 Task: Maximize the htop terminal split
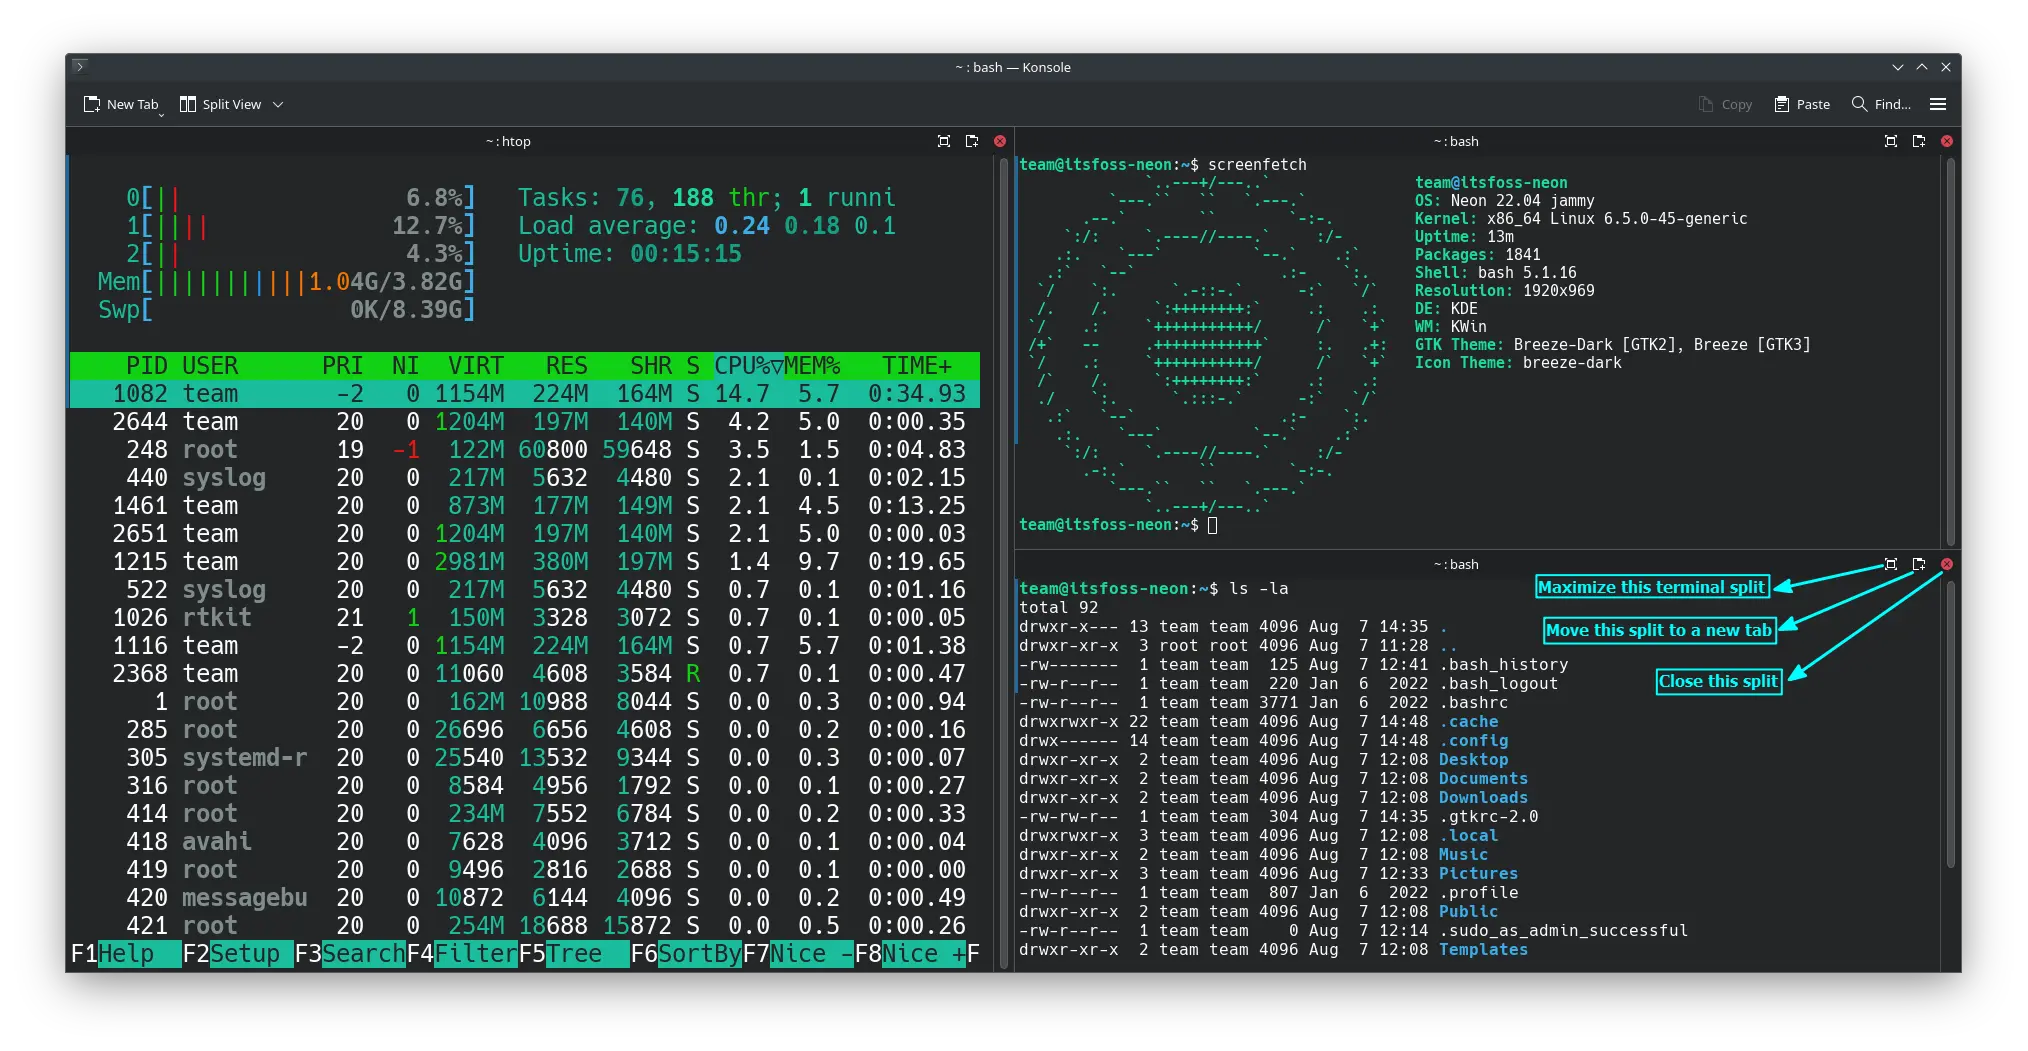coord(943,141)
